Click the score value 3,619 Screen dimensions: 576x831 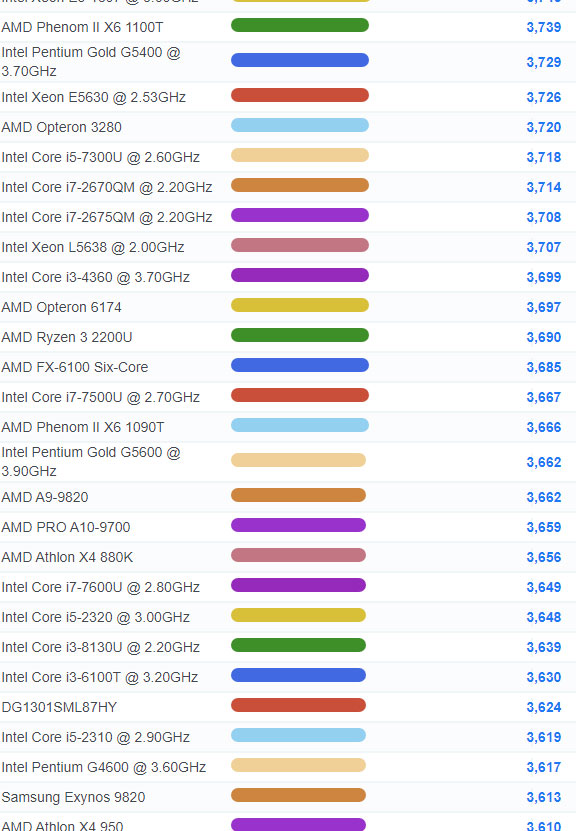[544, 737]
